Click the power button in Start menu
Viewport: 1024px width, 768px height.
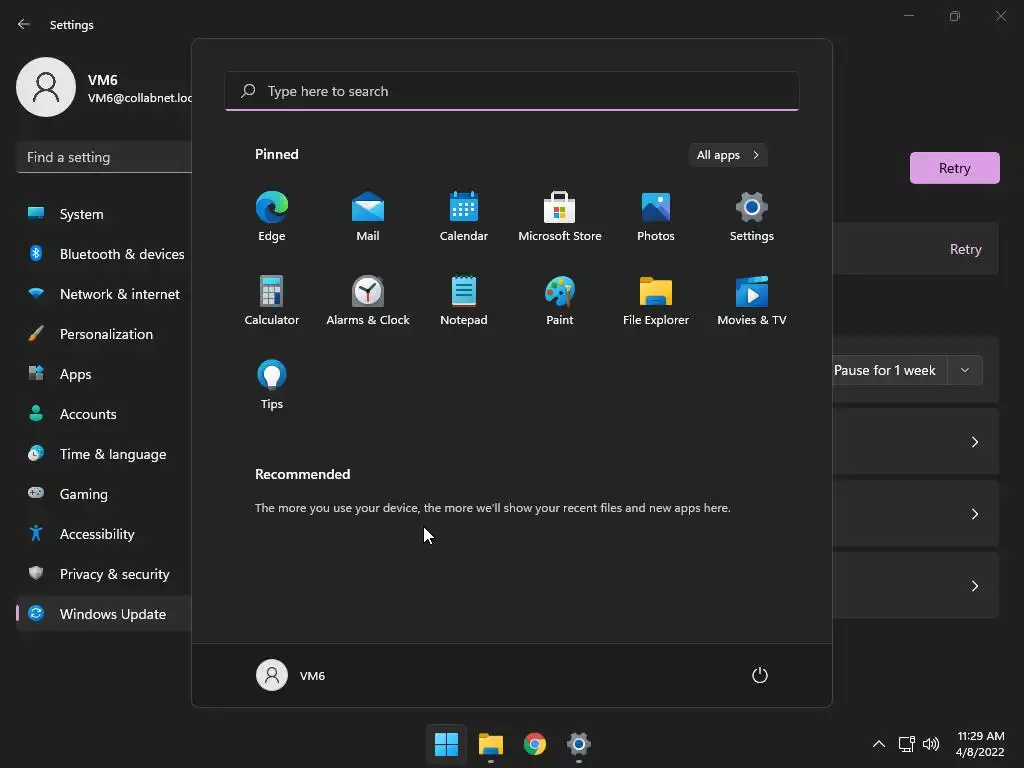coord(760,675)
